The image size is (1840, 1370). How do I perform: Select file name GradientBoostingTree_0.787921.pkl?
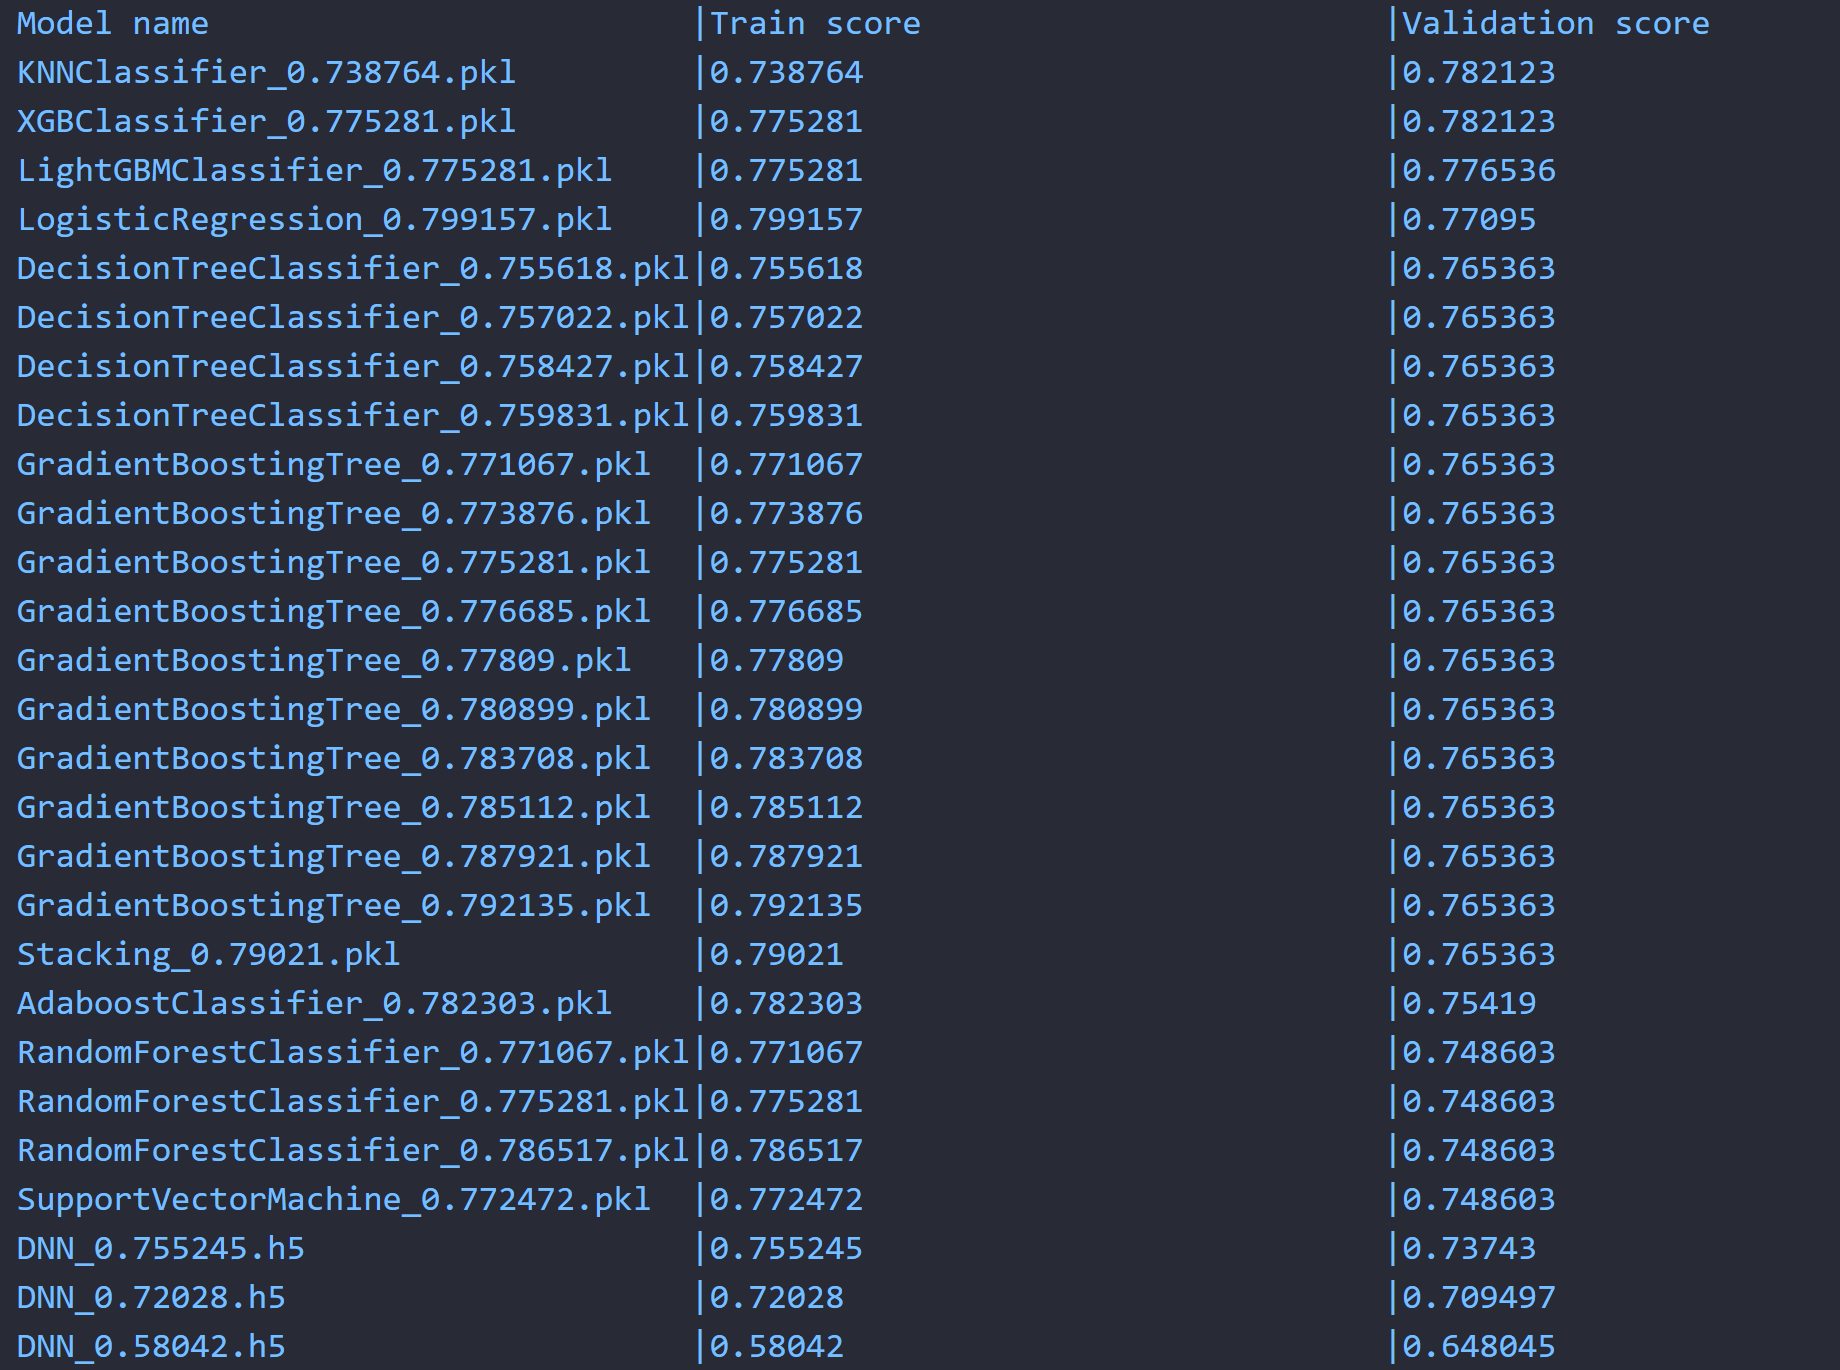[334, 857]
